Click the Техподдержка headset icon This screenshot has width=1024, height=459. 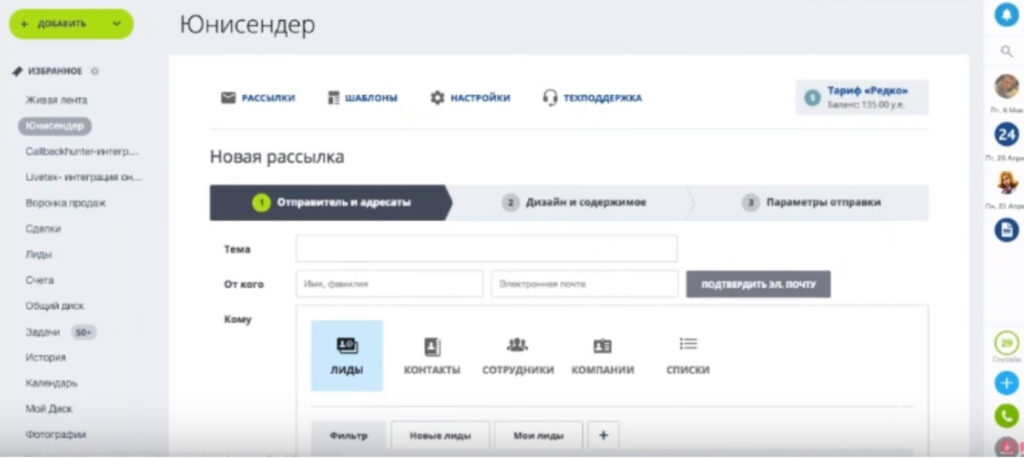click(550, 98)
